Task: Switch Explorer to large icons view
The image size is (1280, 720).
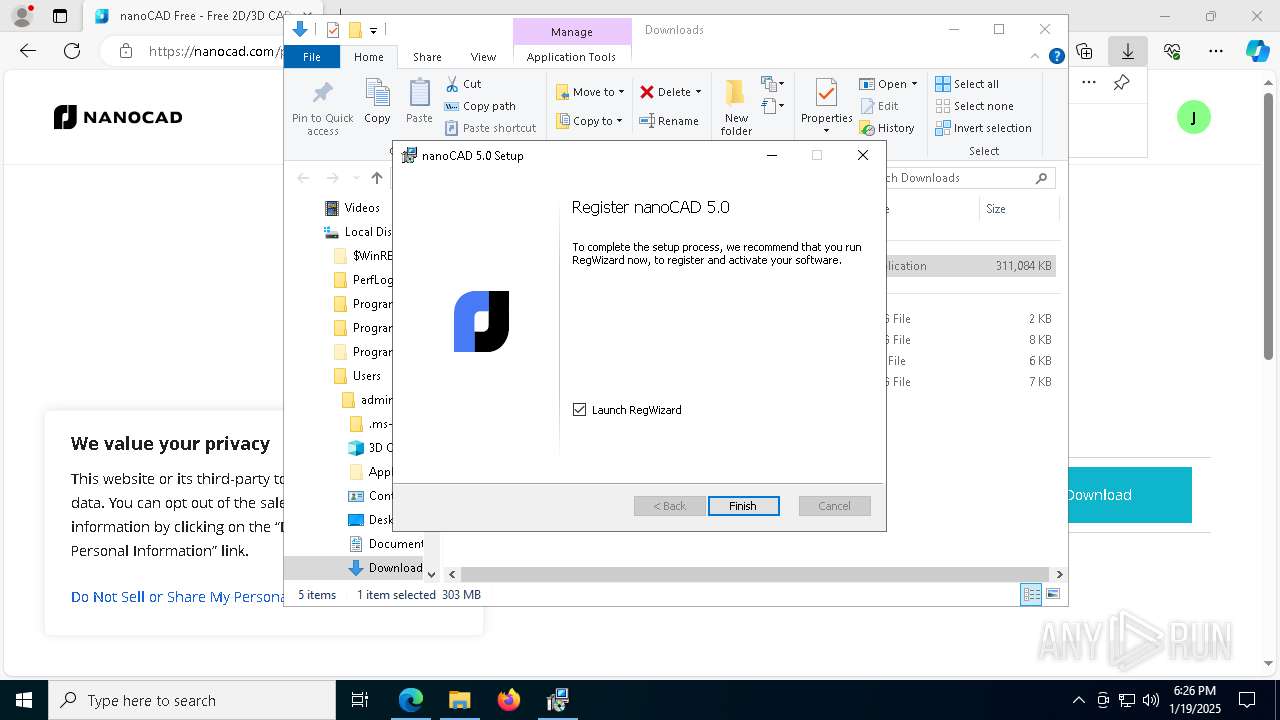Action: [1052, 594]
